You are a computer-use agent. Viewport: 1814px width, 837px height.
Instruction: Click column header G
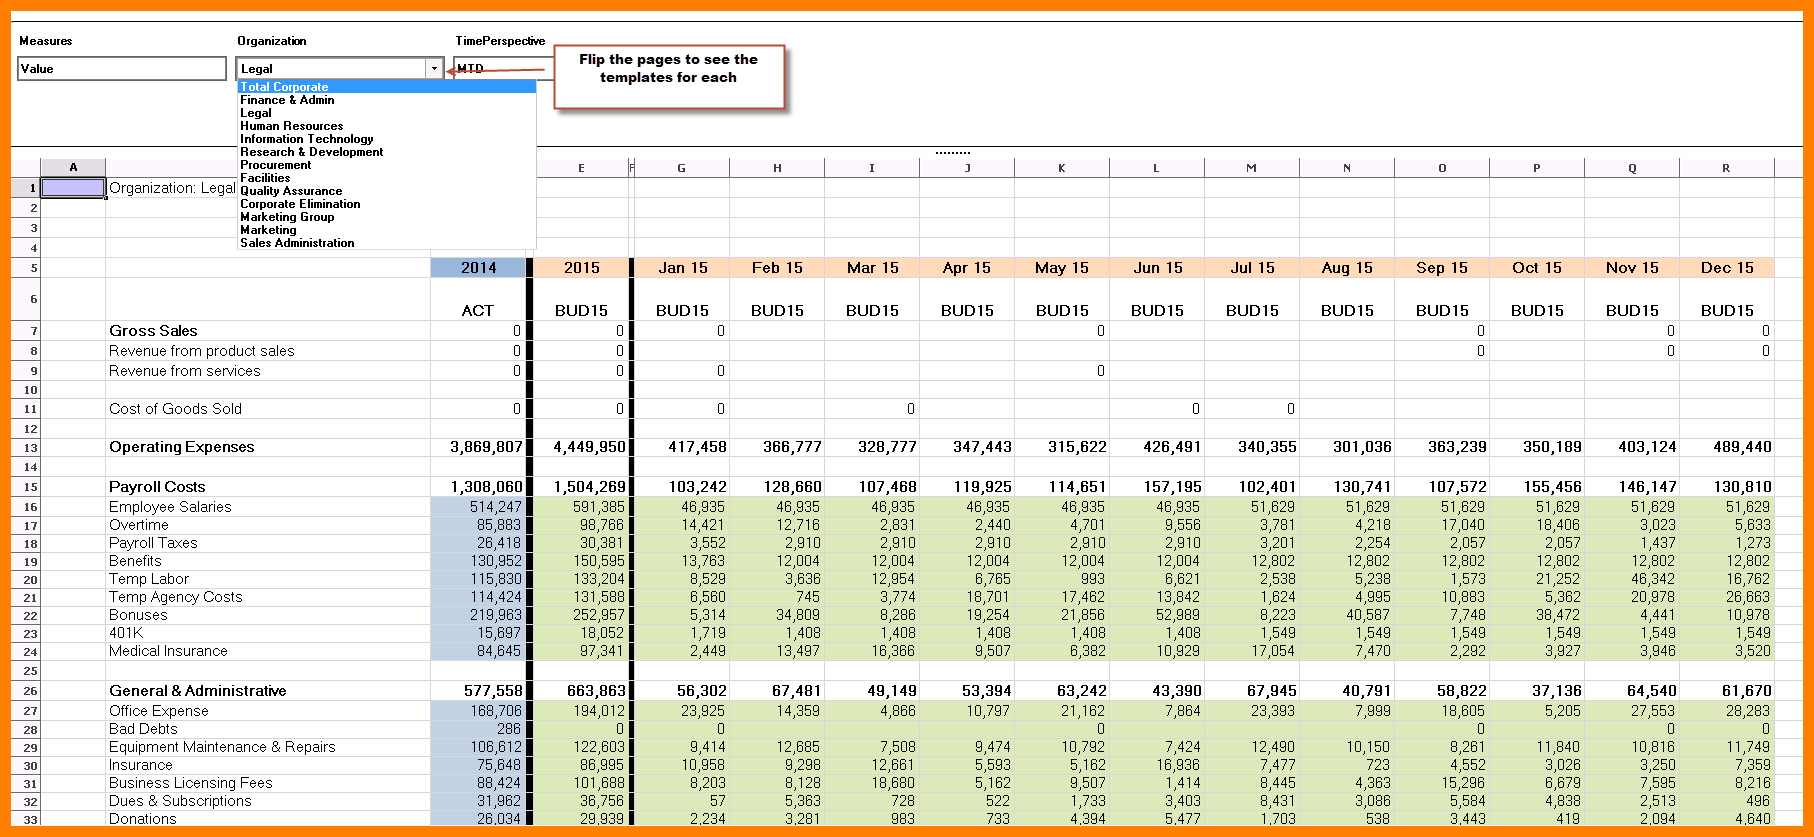pos(681,168)
